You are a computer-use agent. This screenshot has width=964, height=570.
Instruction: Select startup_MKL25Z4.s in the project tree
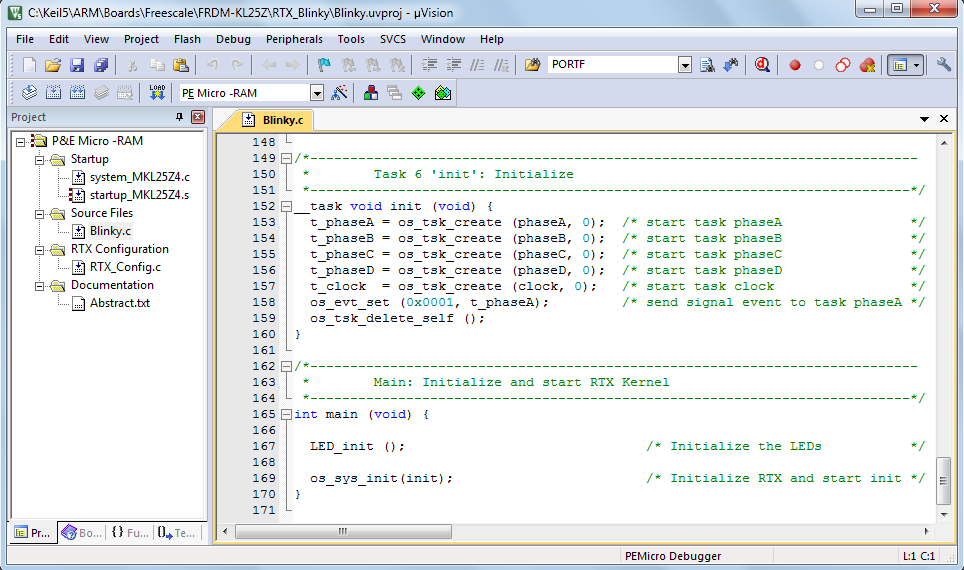[x=139, y=195]
